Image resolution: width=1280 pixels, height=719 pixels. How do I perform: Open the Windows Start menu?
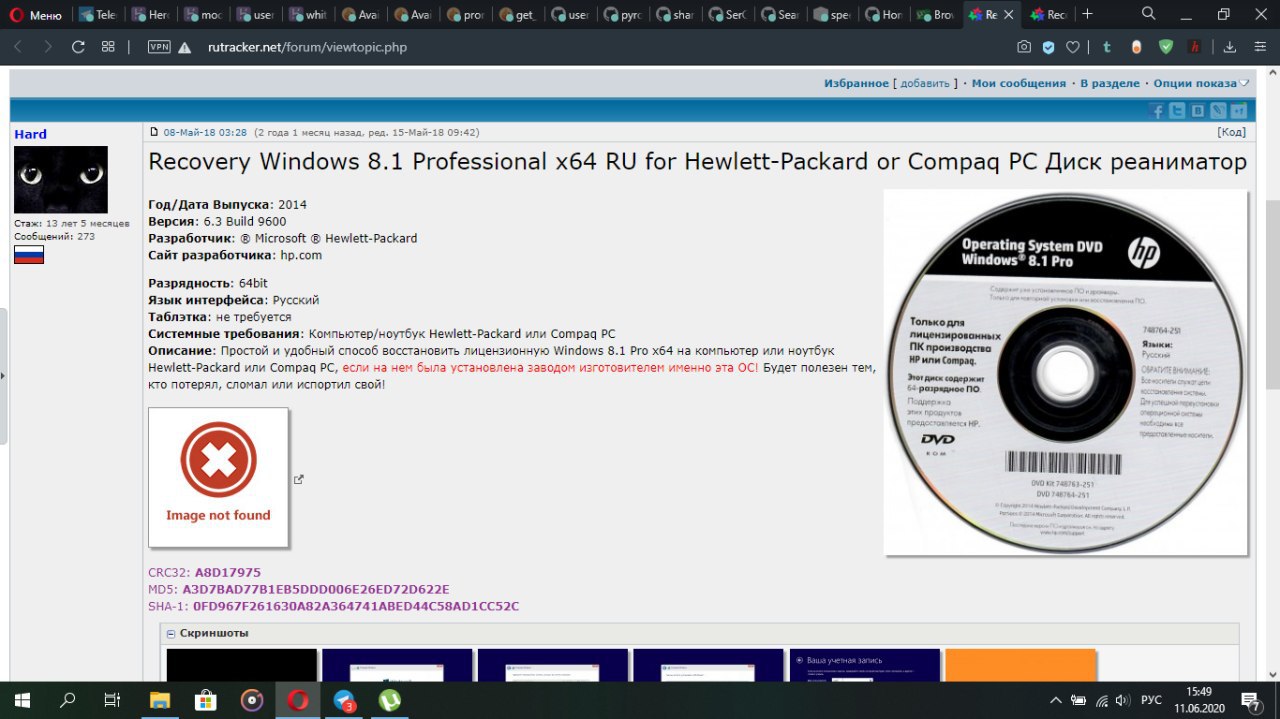click(21, 700)
